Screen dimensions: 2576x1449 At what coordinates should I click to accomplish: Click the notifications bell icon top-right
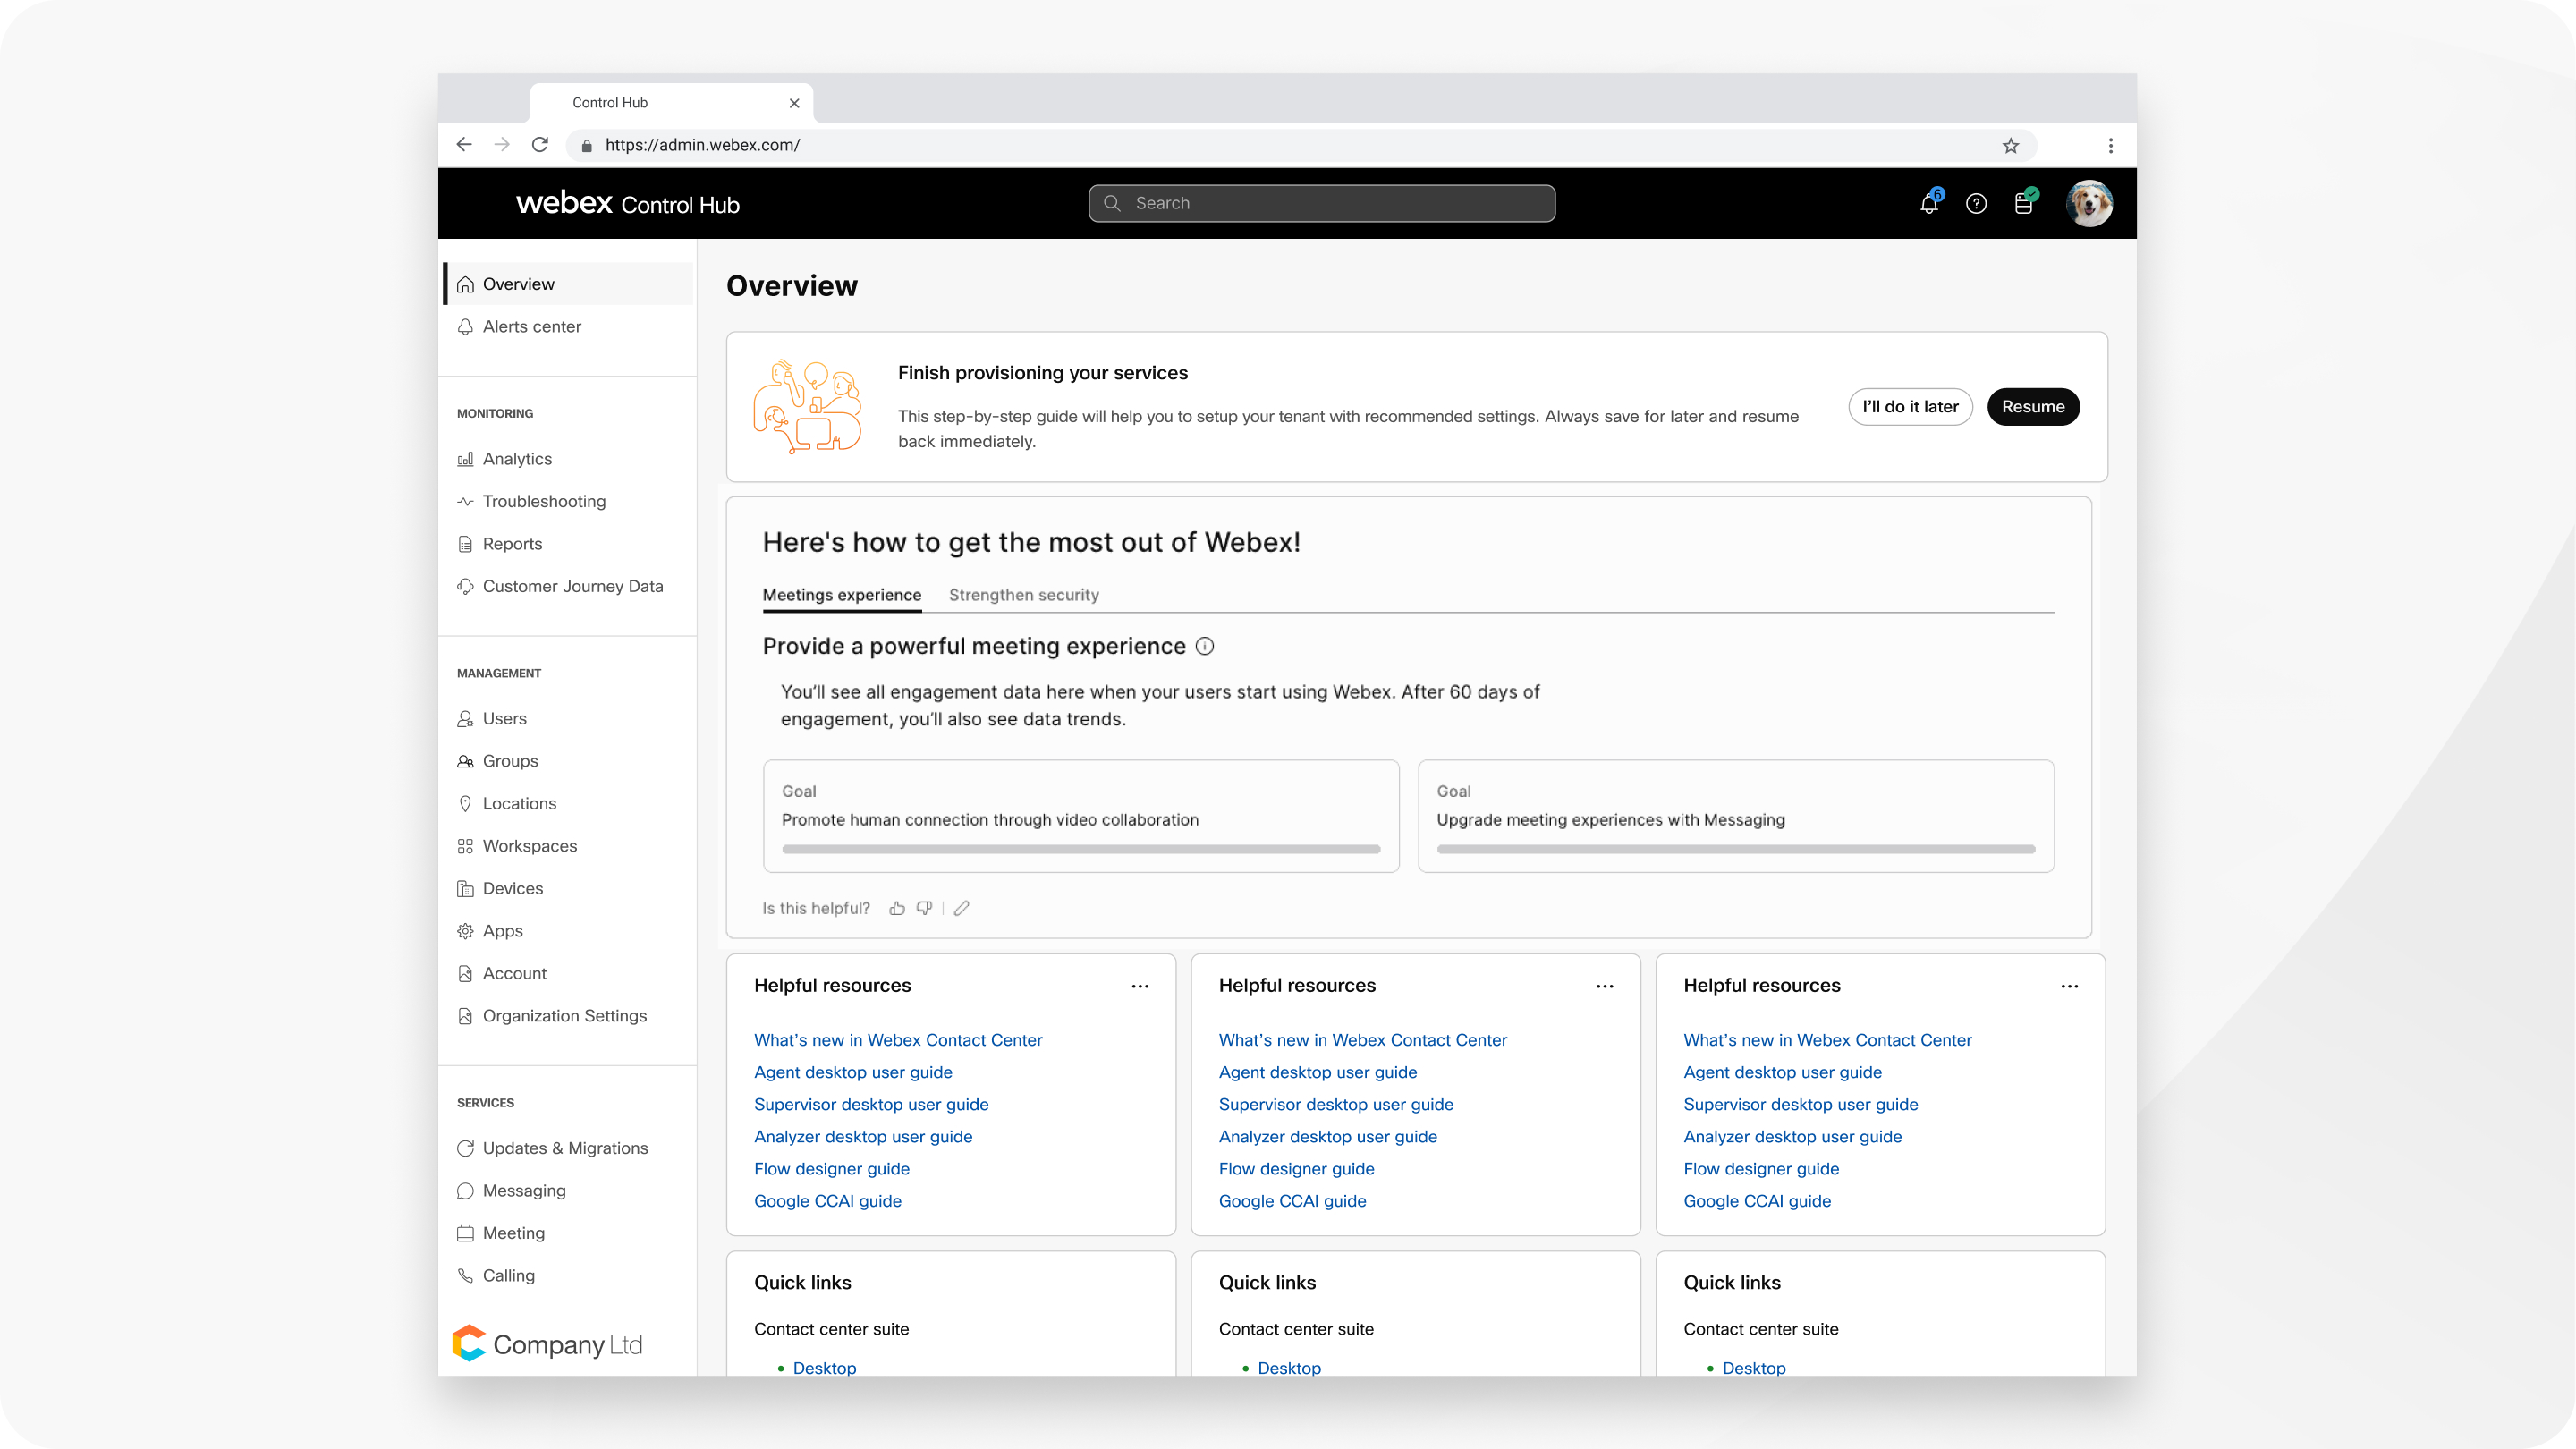pos(1928,201)
